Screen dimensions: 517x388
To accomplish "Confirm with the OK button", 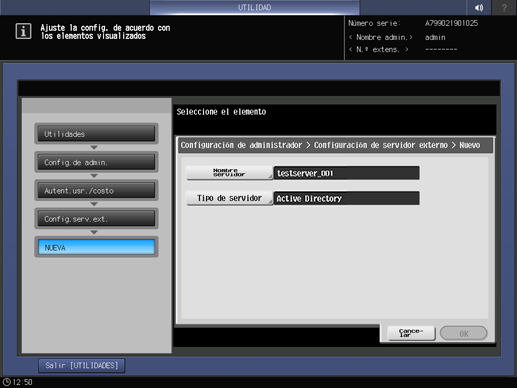I will pyautogui.click(x=464, y=333).
